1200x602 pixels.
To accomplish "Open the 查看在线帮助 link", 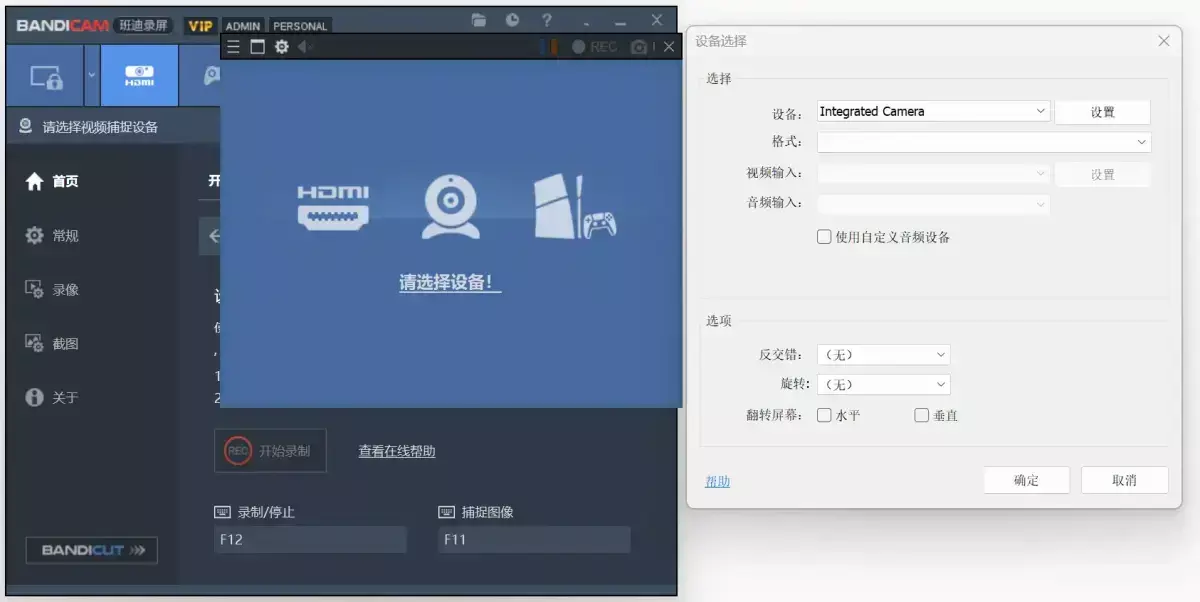I will (x=394, y=451).
